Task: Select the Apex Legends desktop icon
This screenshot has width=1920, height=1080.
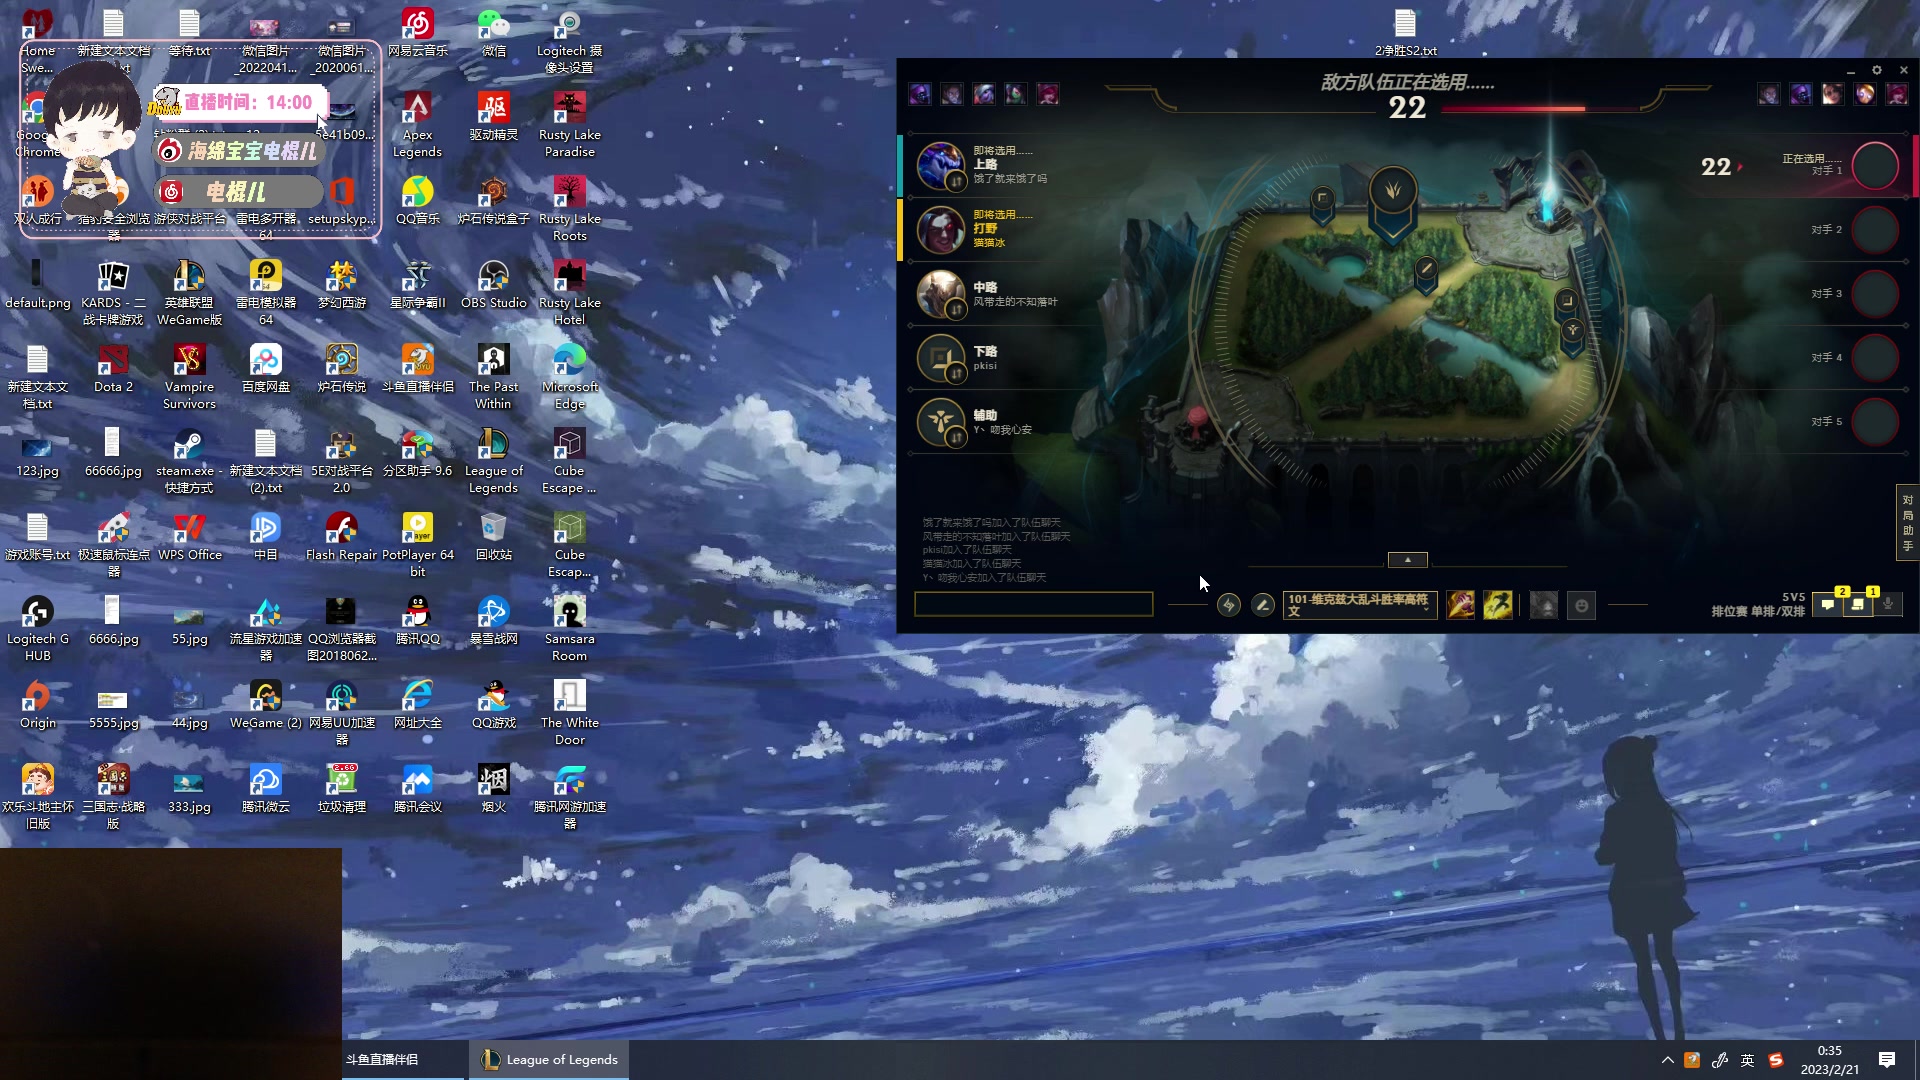Action: (417, 124)
